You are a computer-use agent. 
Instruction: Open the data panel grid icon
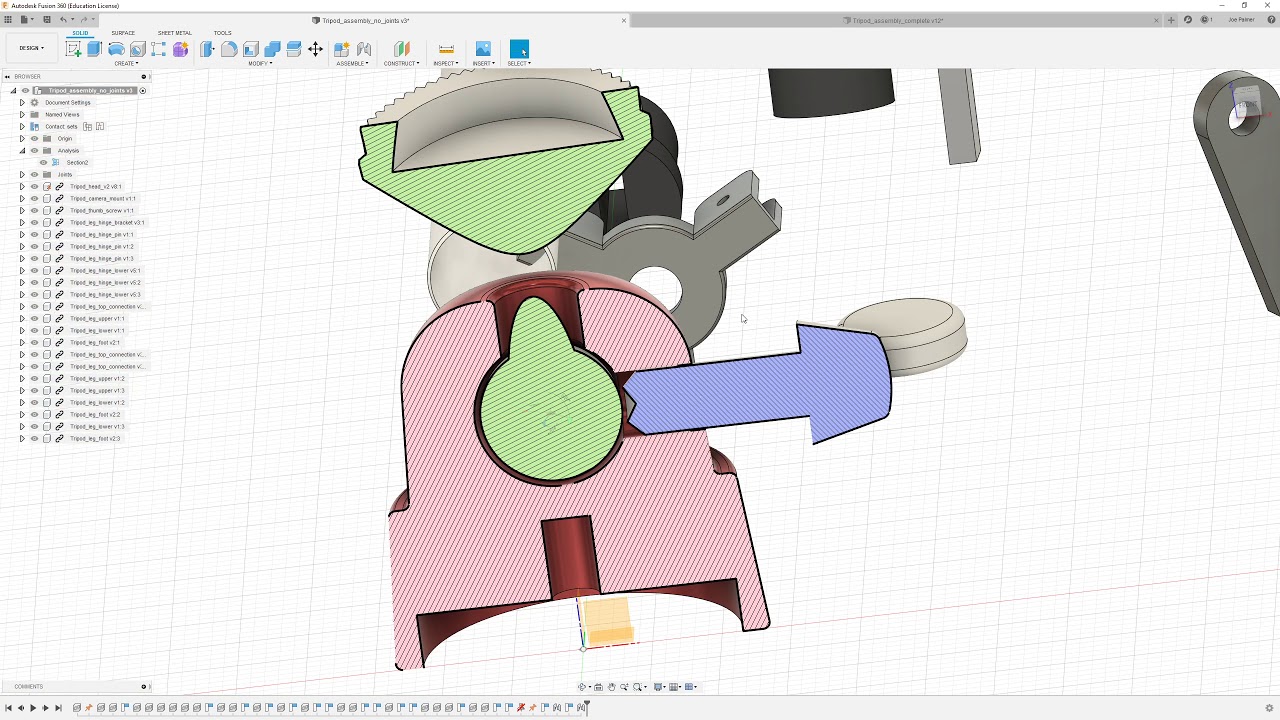point(8,20)
